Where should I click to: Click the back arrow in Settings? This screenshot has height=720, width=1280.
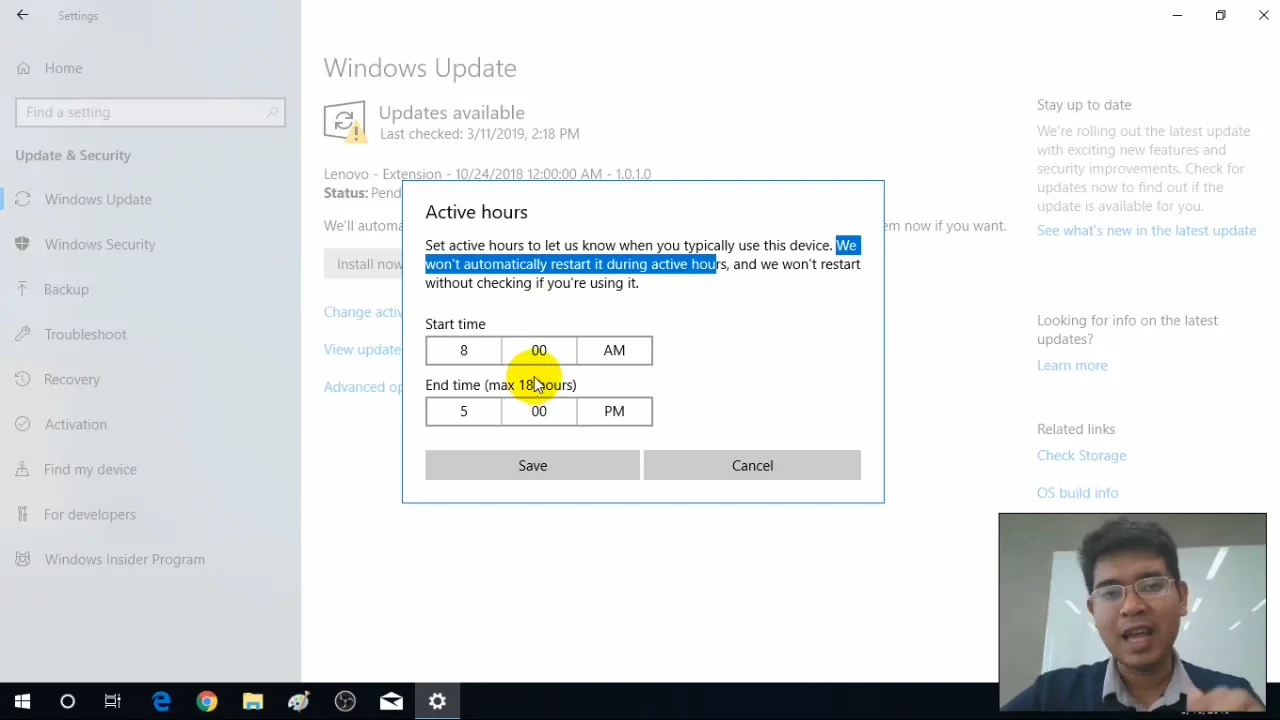pos(22,15)
